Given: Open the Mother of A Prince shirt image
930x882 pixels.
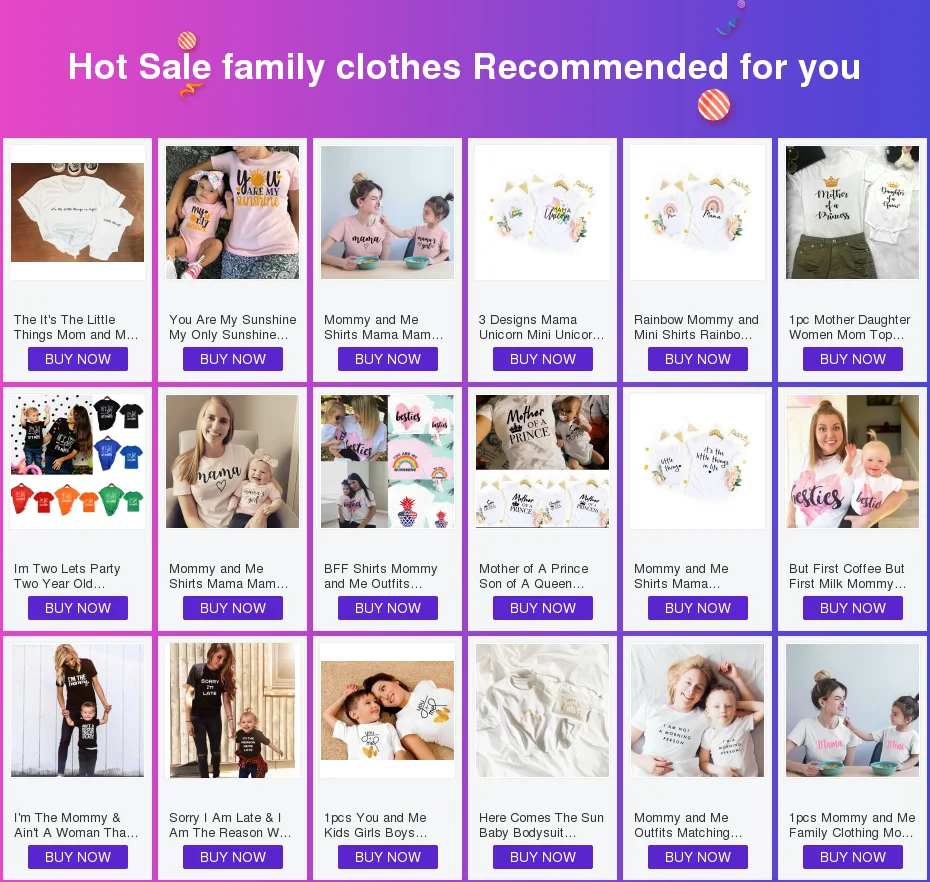Looking at the screenshot, I should (x=543, y=461).
